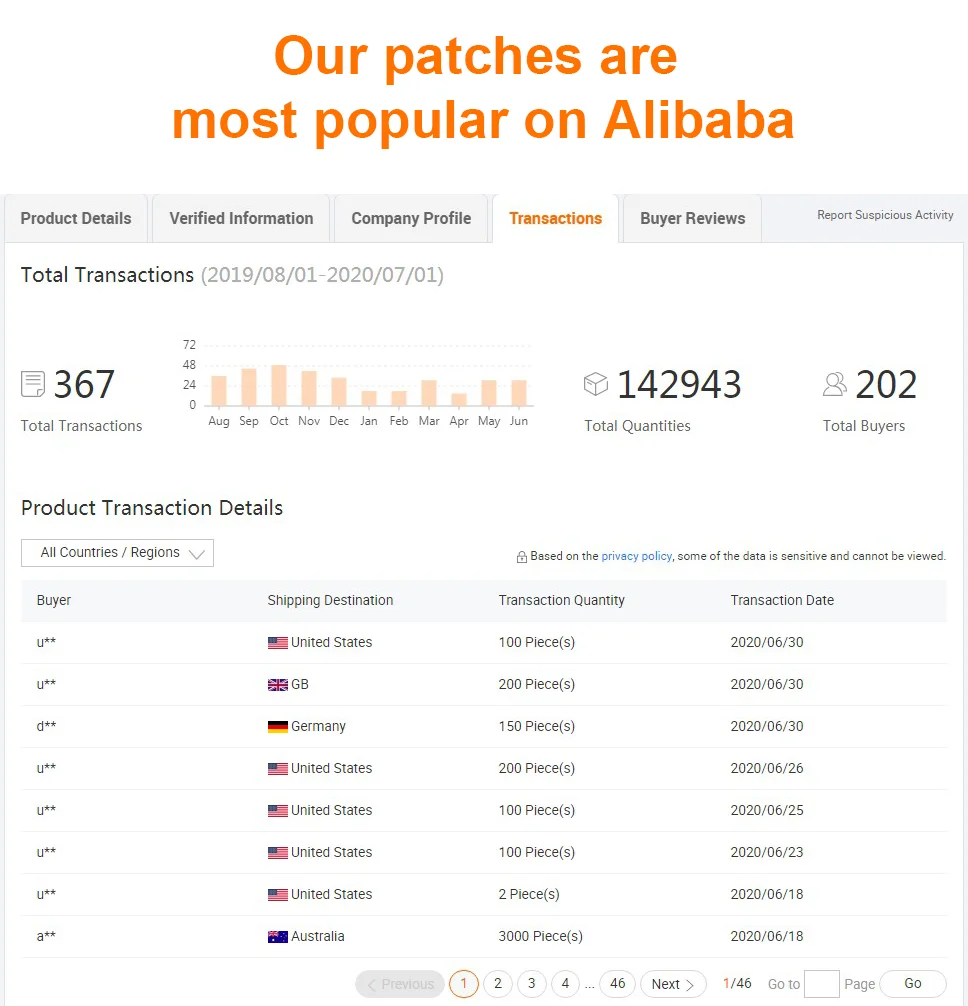Click the GB flag icon
968x1006 pixels.
coord(278,685)
